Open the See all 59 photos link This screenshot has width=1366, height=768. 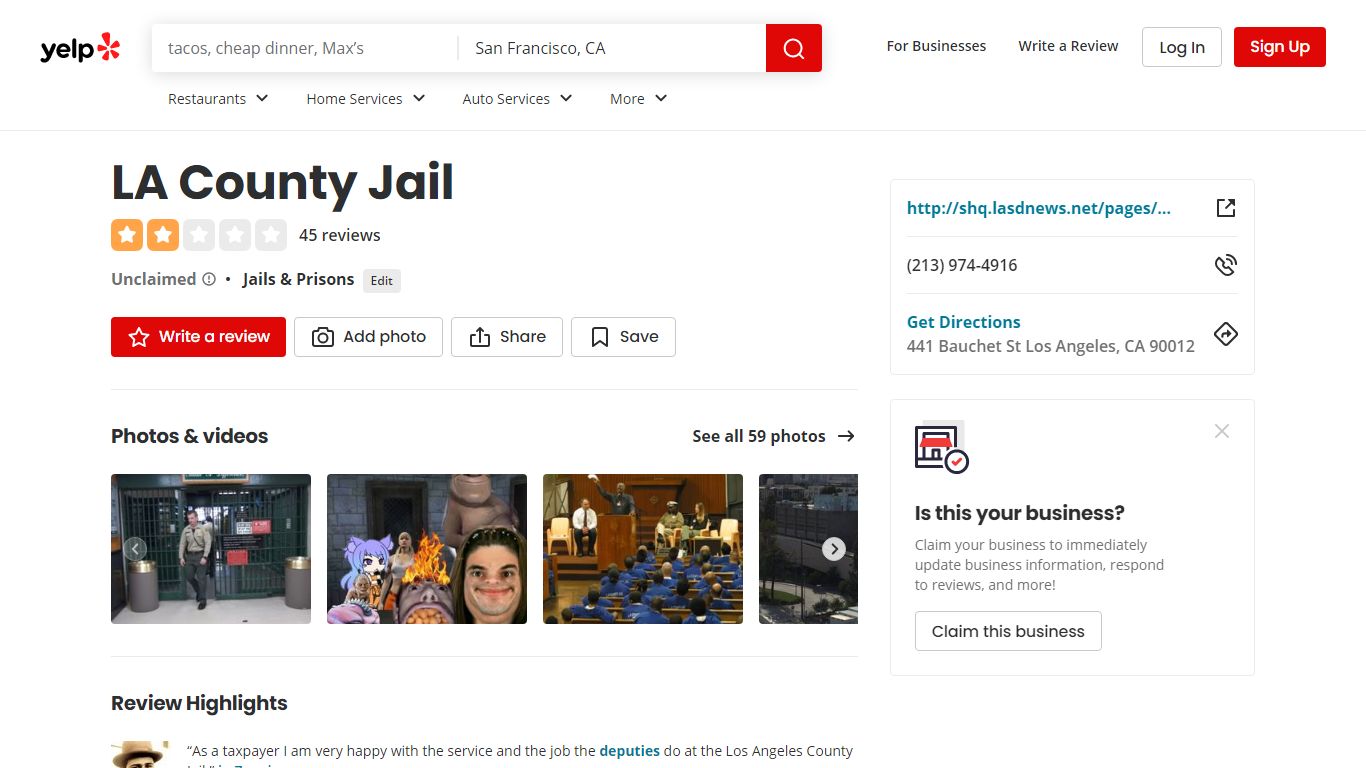(x=773, y=436)
